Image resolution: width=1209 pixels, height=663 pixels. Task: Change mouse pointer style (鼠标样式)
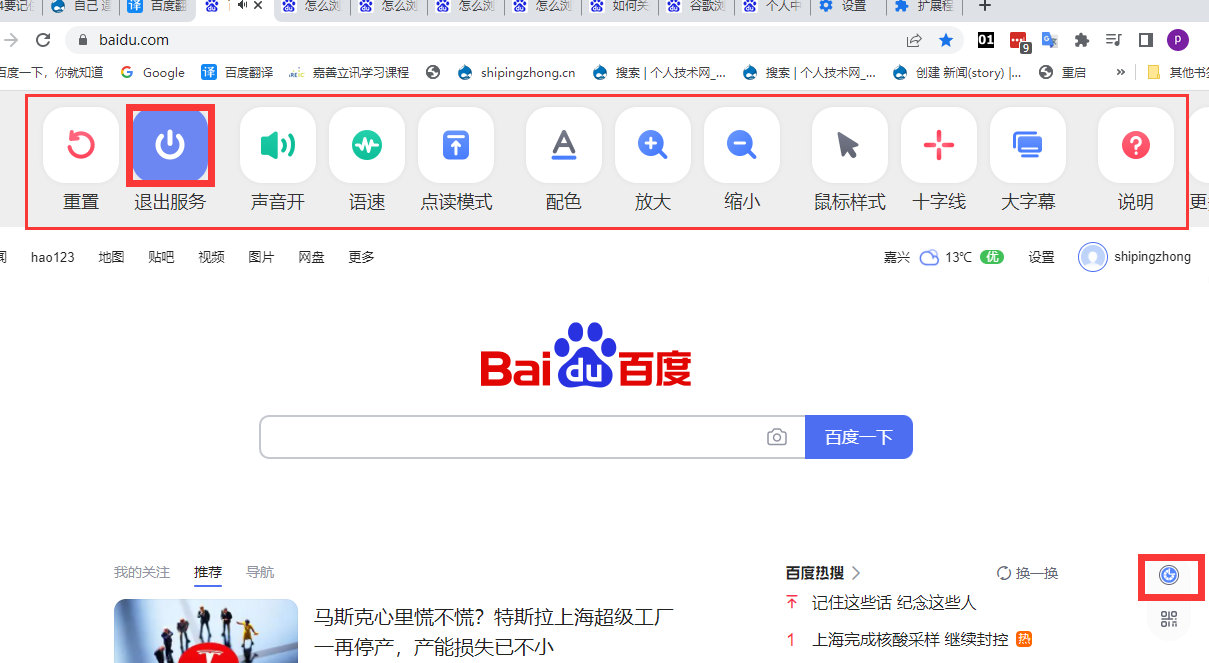[849, 146]
